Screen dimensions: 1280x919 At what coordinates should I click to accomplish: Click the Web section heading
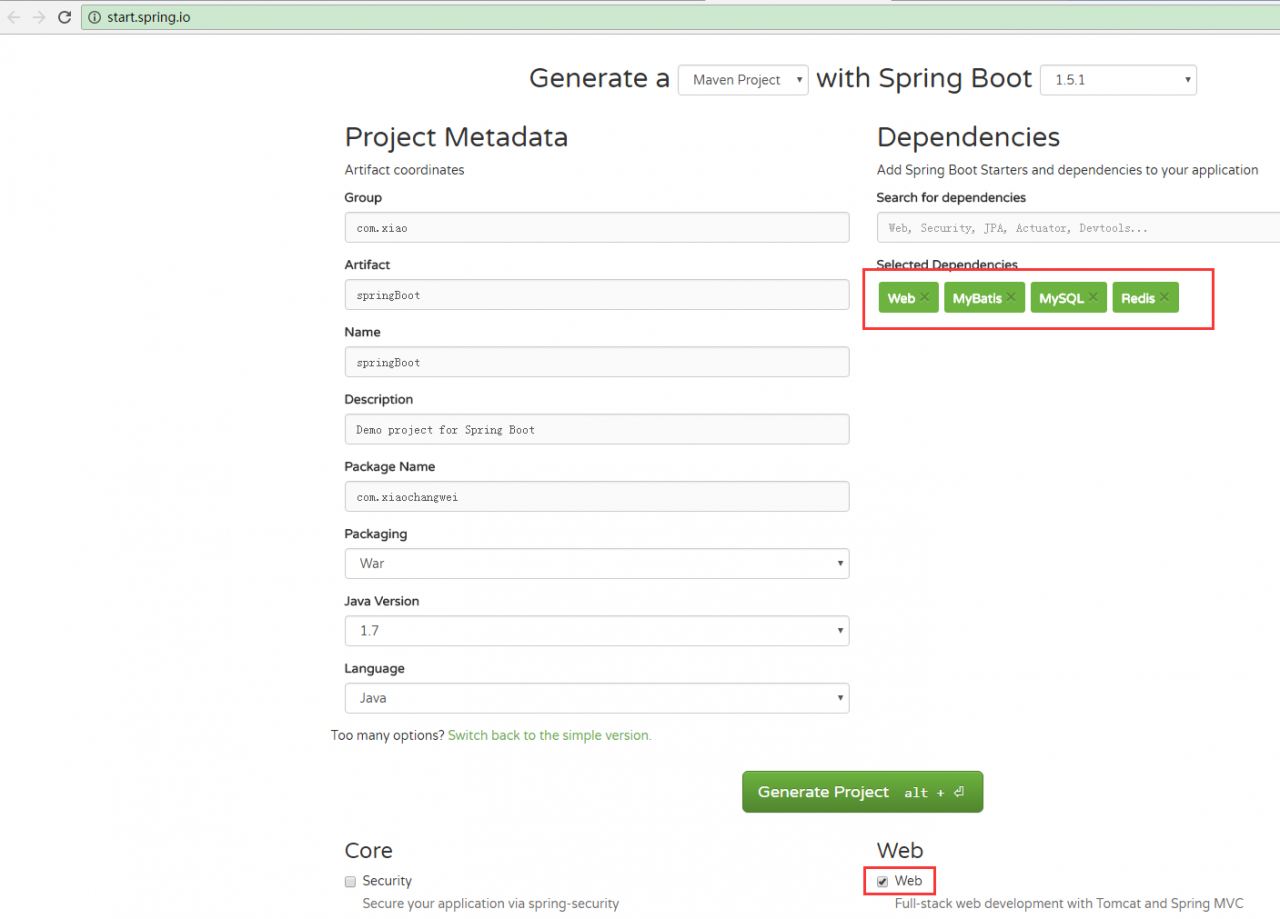(x=900, y=850)
